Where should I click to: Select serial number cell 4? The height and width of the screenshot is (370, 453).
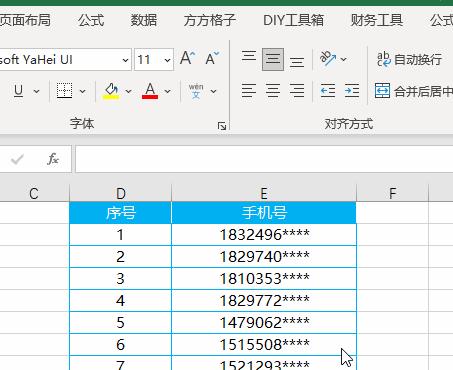pyautogui.click(x=120, y=301)
